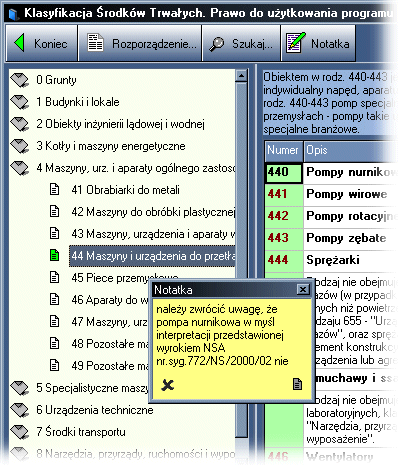Click document icon next to 43 Maszyny
Viewport: 398px width, 465px height.
(54, 234)
